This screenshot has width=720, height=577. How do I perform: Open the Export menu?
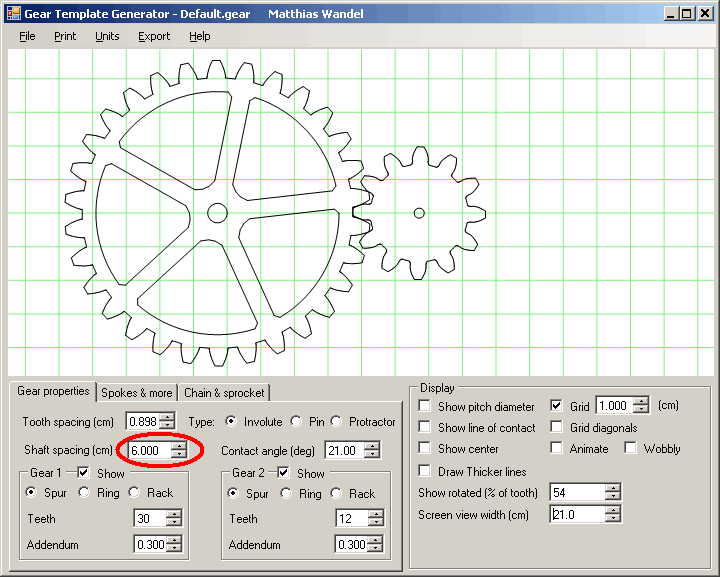(x=154, y=36)
